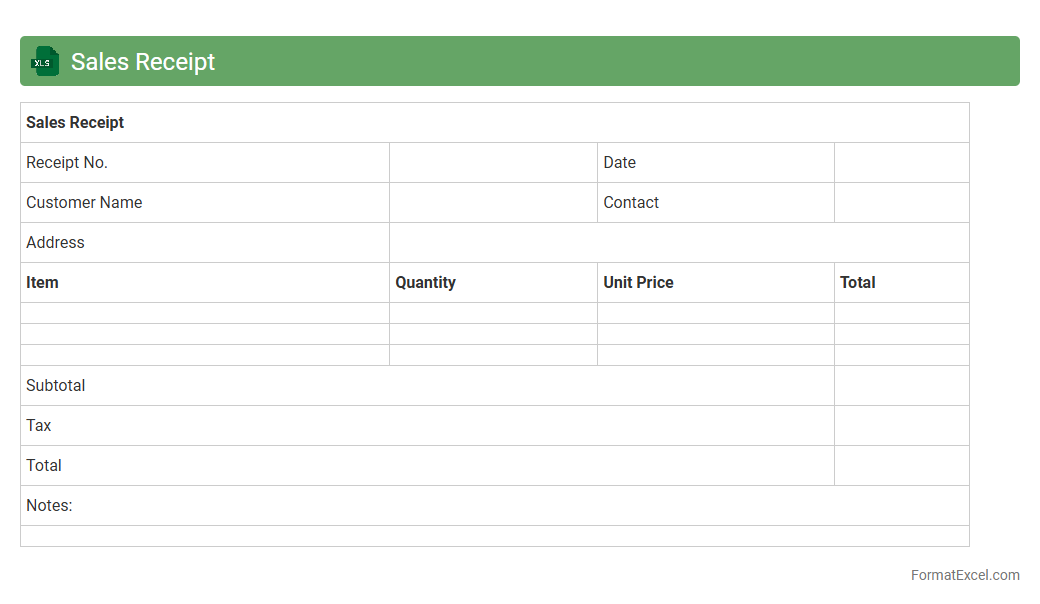
Task: Select the Total column header cell
Action: tap(901, 283)
